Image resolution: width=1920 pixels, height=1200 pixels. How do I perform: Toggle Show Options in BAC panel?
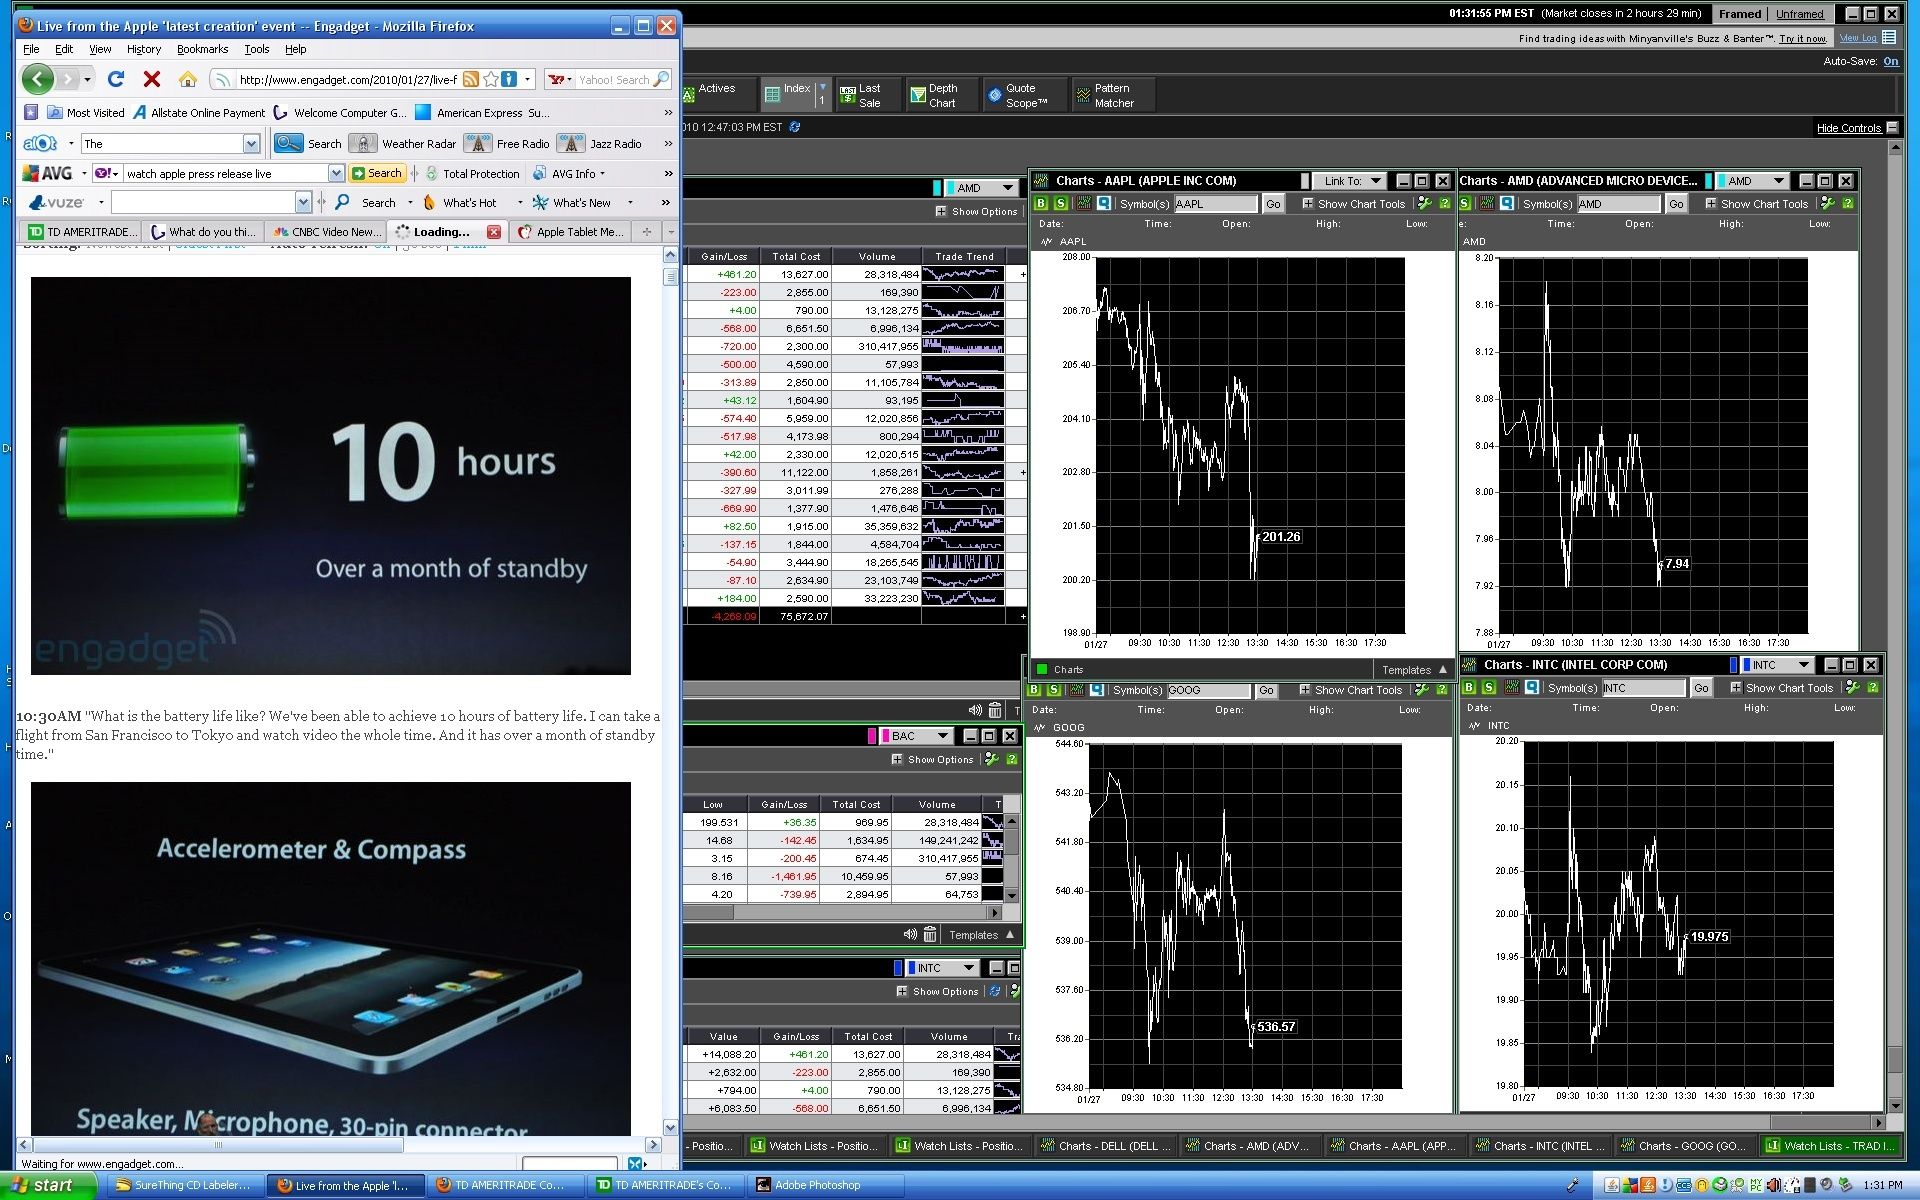coord(932,760)
